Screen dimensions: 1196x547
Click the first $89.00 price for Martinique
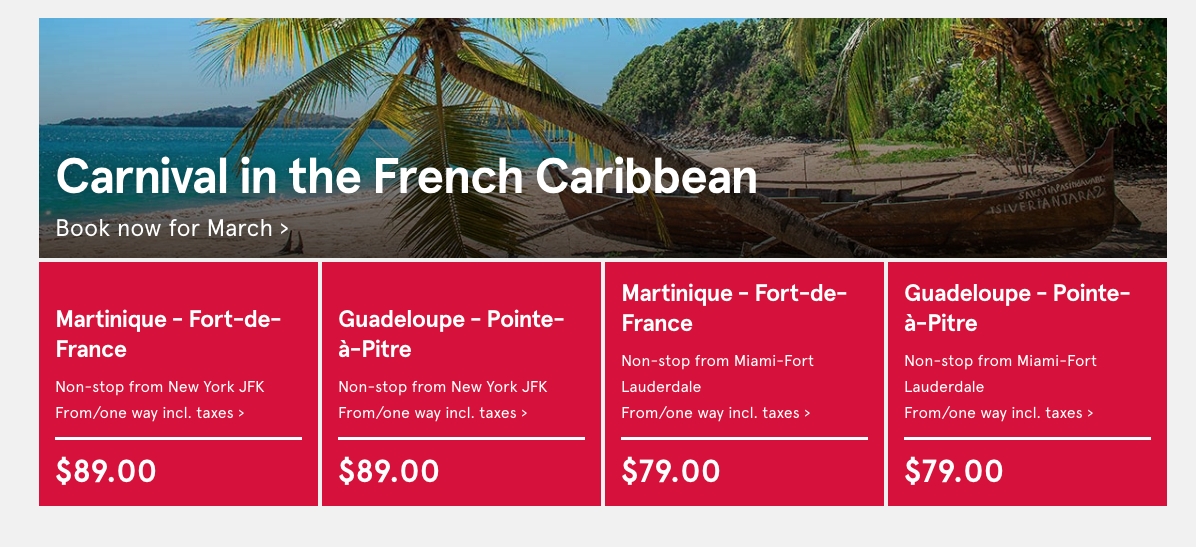pyautogui.click(x=106, y=471)
